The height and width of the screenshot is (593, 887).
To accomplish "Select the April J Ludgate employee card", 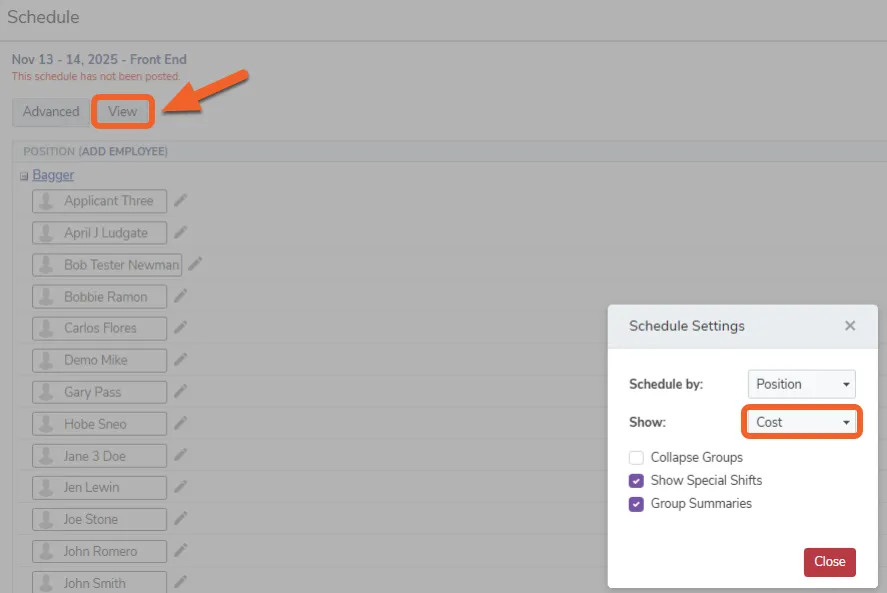I will tap(100, 233).
